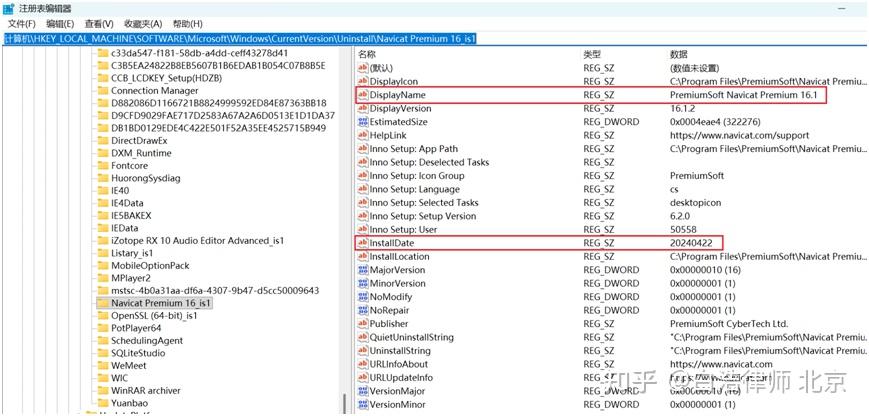Click the Registry Editor title bar icon
The image size is (869, 416).
(x=9, y=9)
